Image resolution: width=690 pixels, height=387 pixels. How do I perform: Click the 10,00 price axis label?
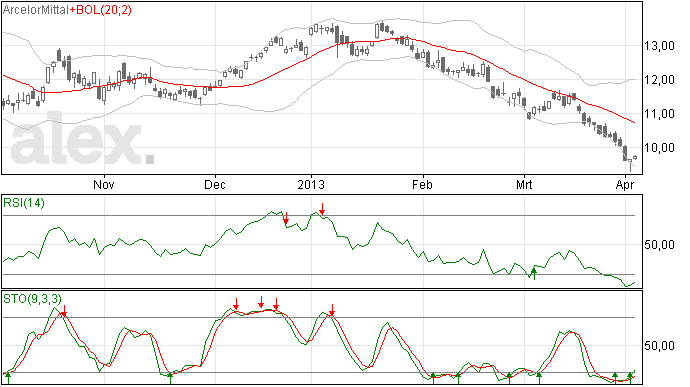click(x=659, y=147)
